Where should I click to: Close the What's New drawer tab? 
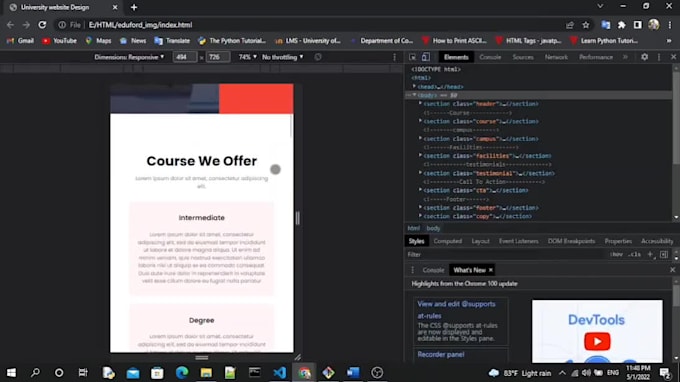coord(490,270)
